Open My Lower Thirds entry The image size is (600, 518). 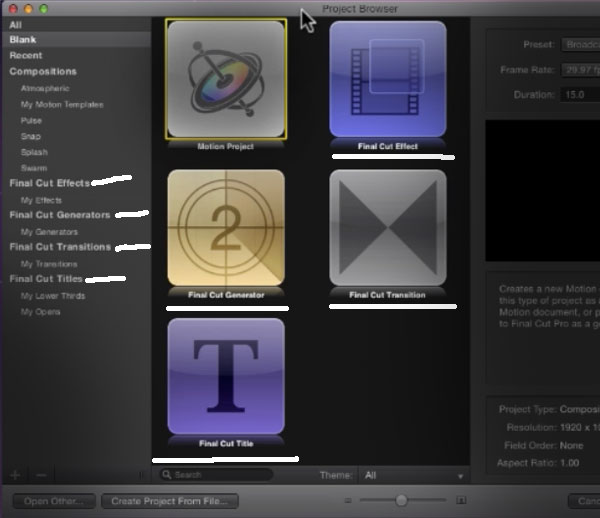[53, 296]
